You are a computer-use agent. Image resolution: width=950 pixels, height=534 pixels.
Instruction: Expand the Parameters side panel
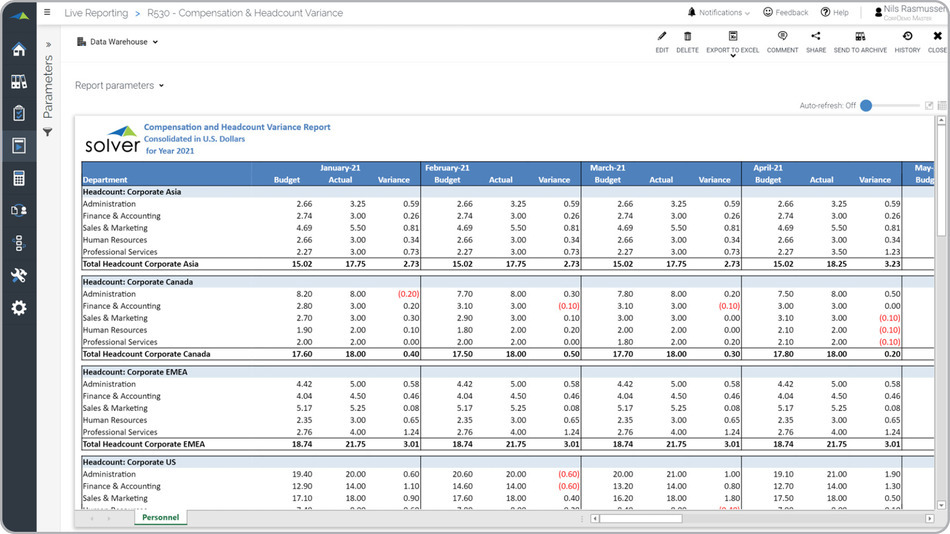48,44
